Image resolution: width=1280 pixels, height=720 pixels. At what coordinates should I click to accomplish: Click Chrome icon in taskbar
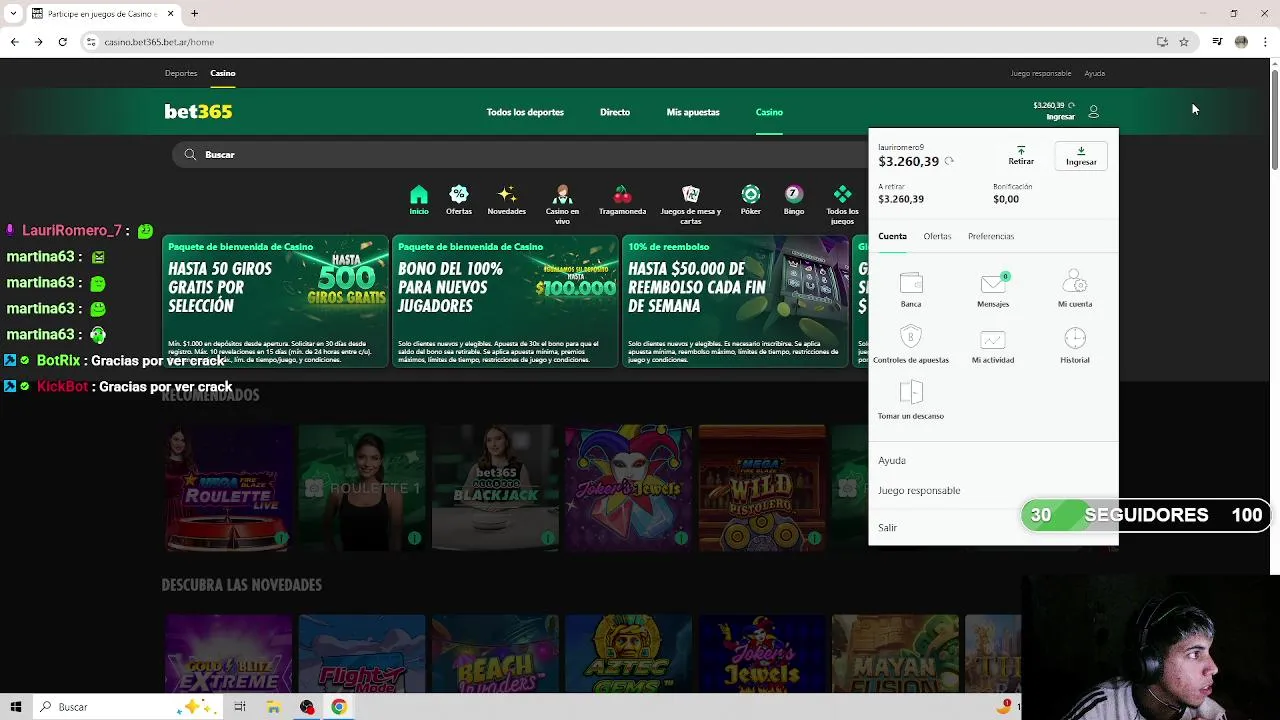(339, 707)
